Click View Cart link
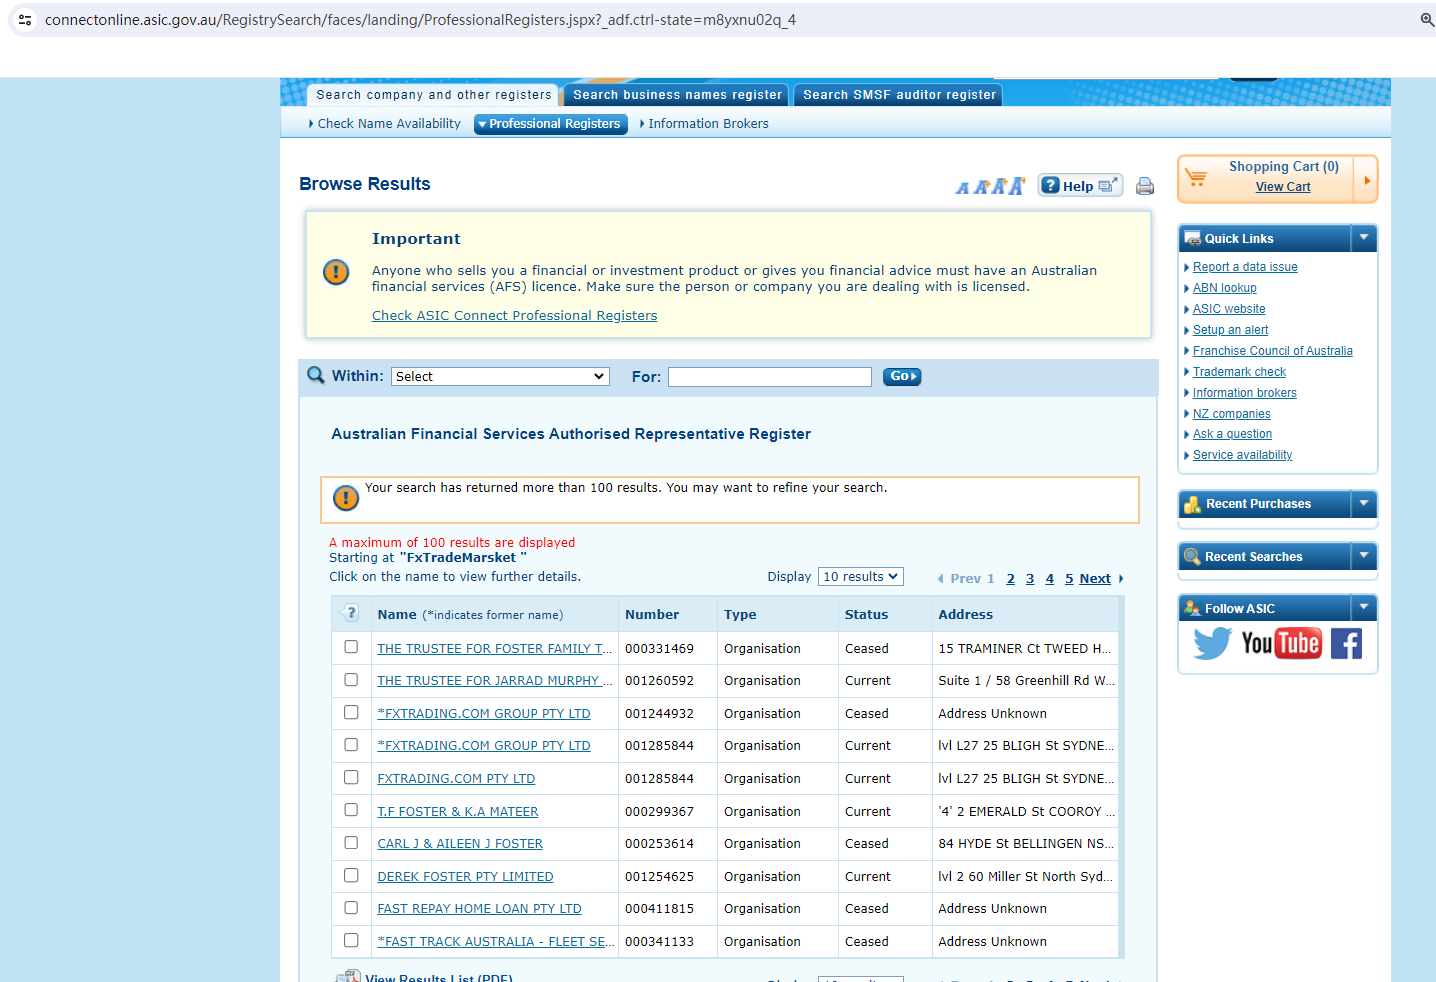 (x=1283, y=187)
